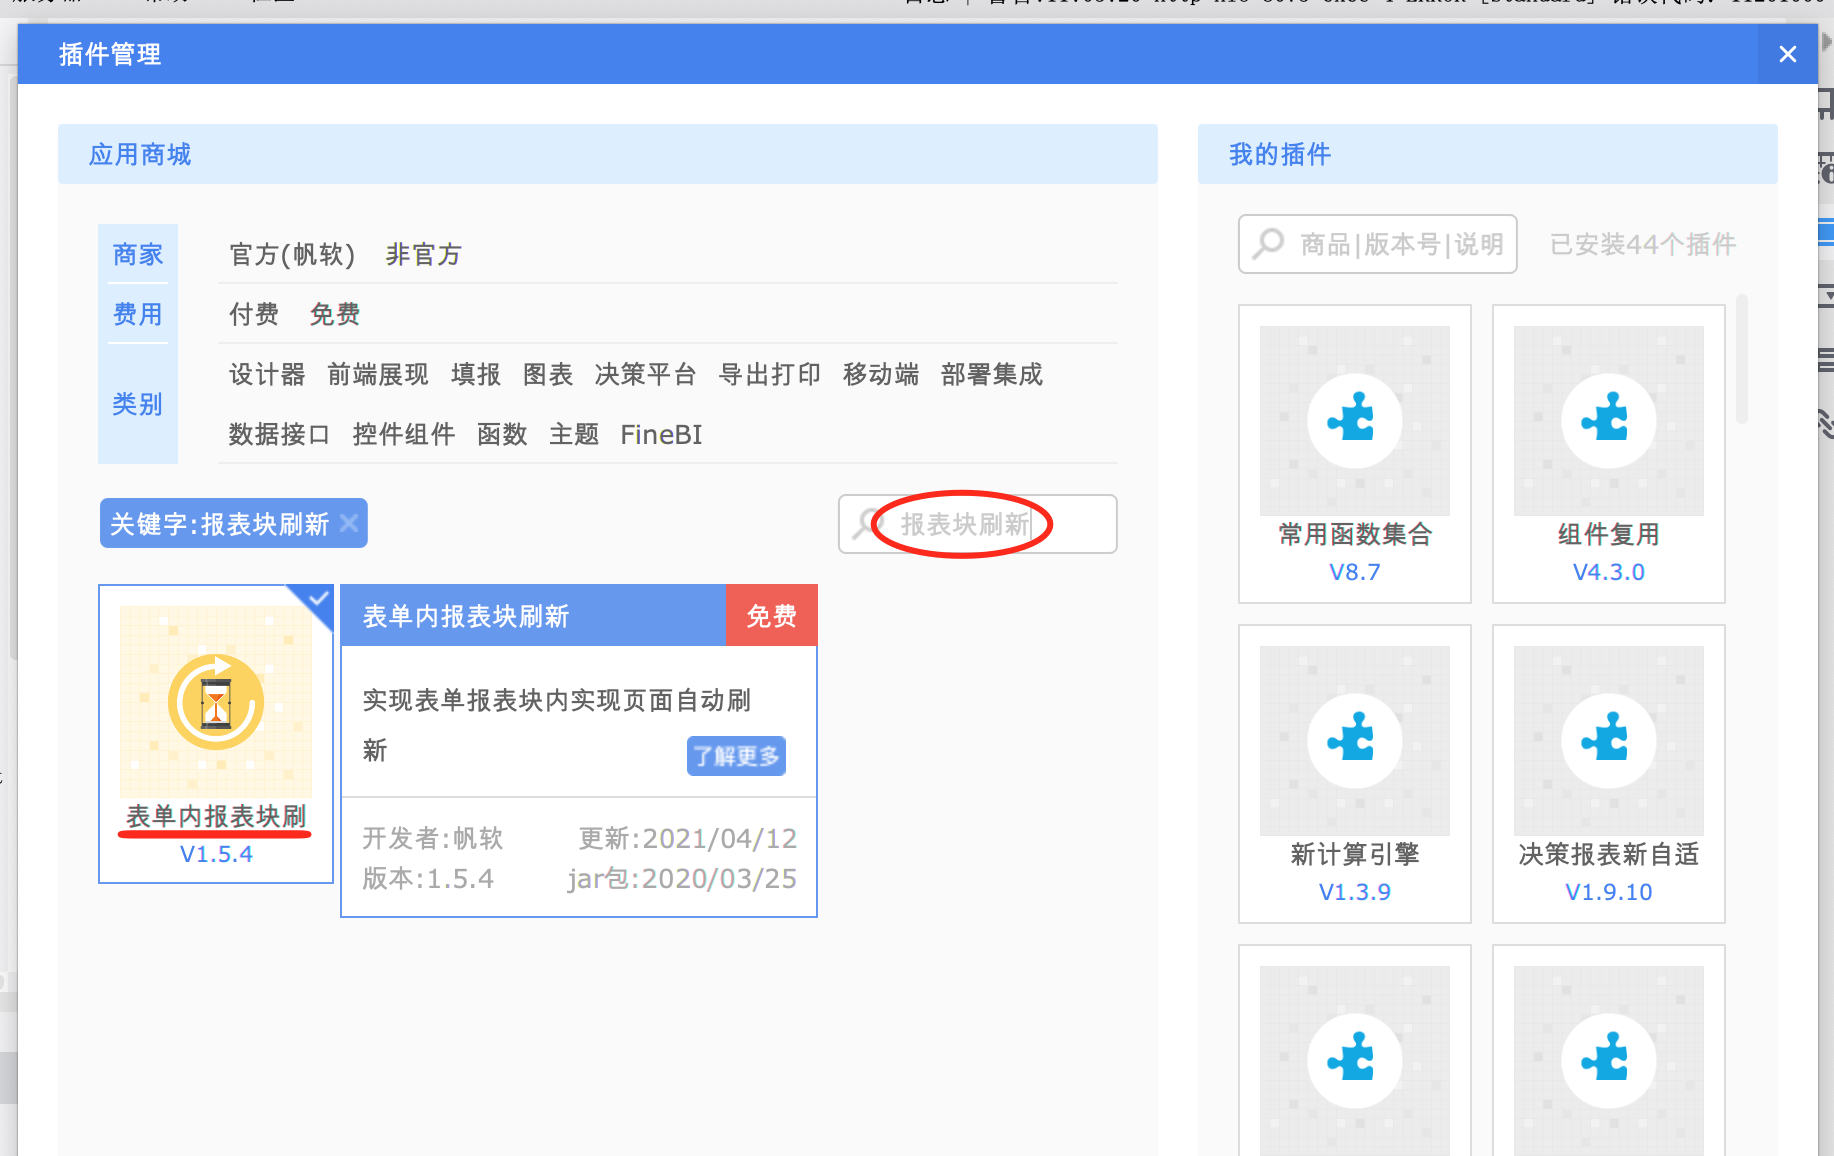Viewport: 1834px width, 1156px height.
Task: Click the 应用商城 panel header
Action: (x=608, y=154)
